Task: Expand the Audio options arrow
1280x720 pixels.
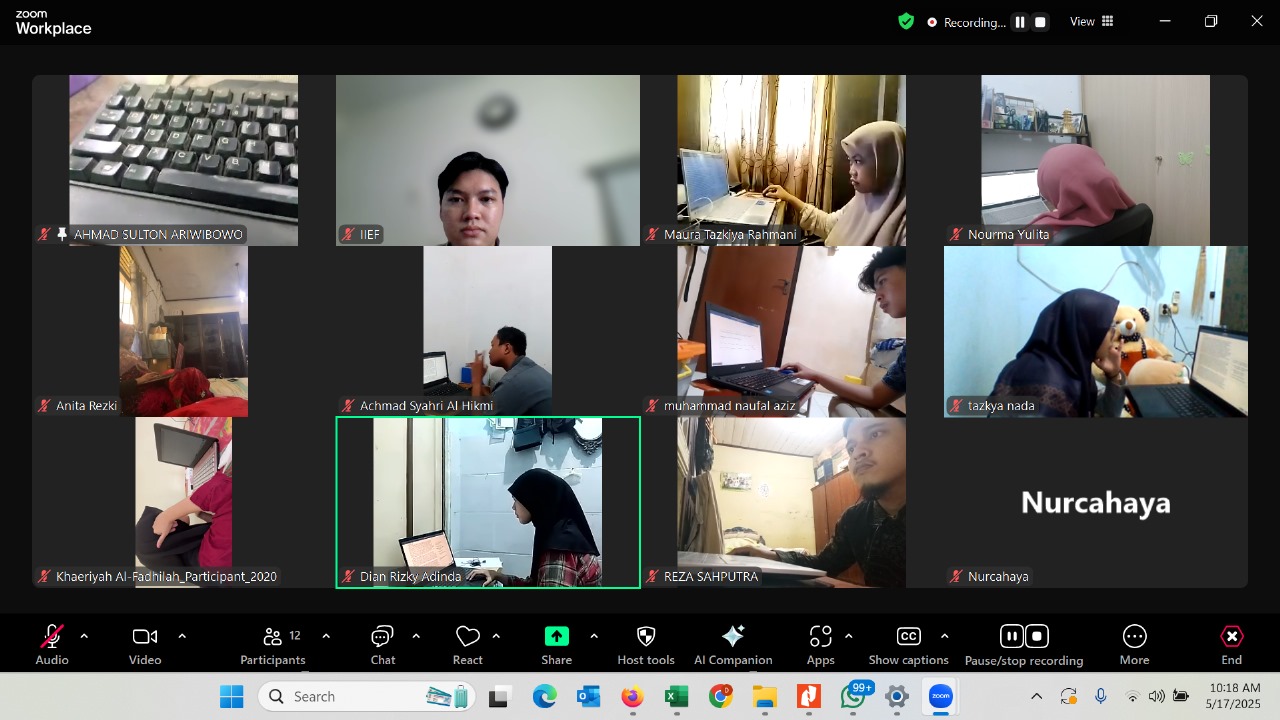Action: (x=84, y=636)
